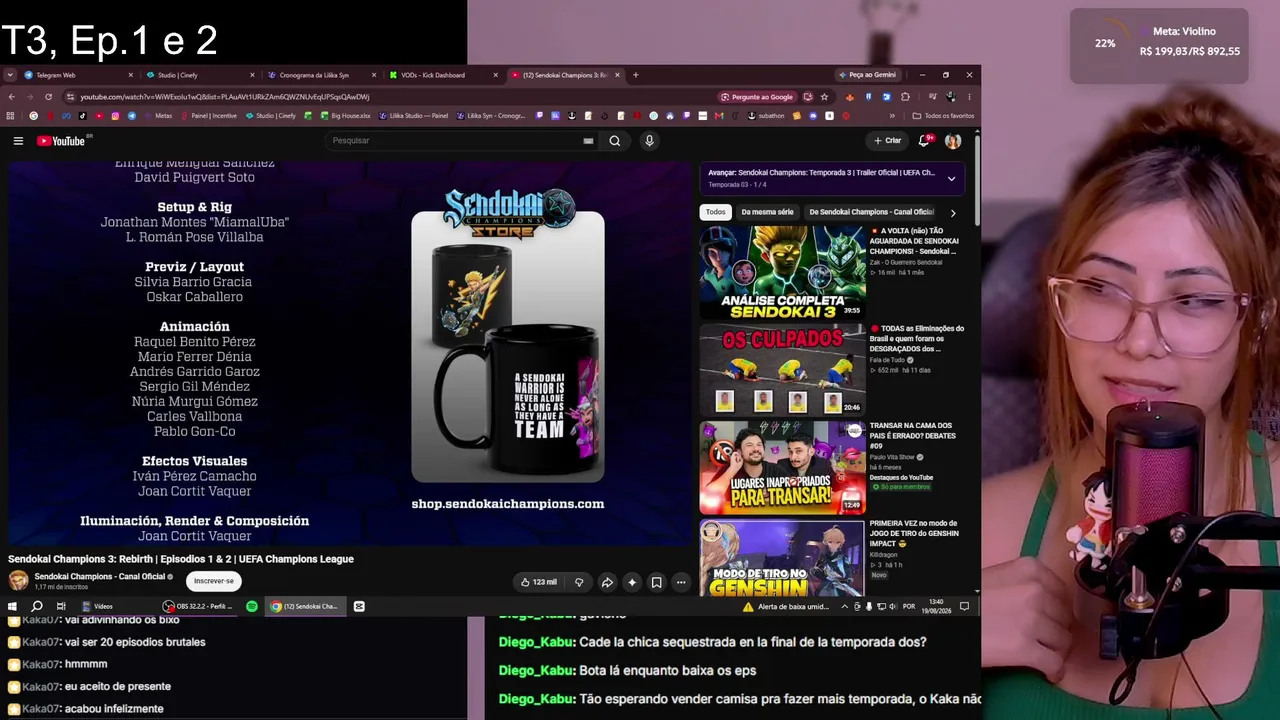
Task: Open the Painel | Incentive bookmark
Action: (x=209, y=116)
